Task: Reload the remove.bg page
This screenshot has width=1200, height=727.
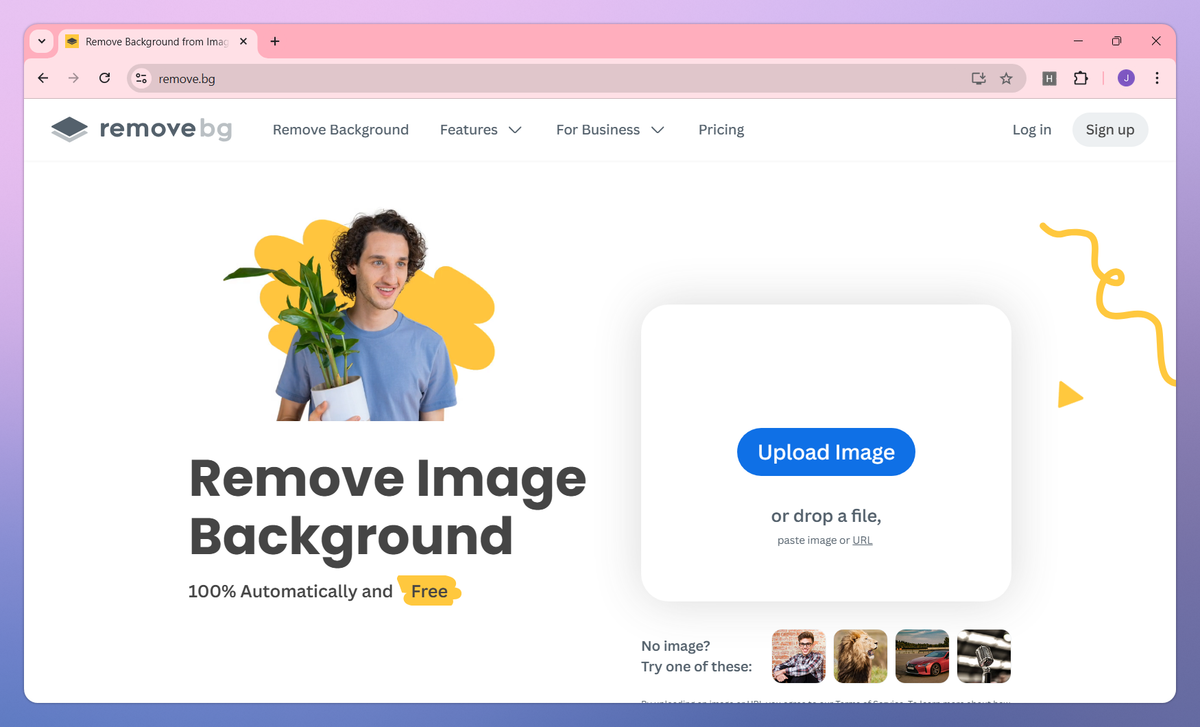Action: [104, 78]
